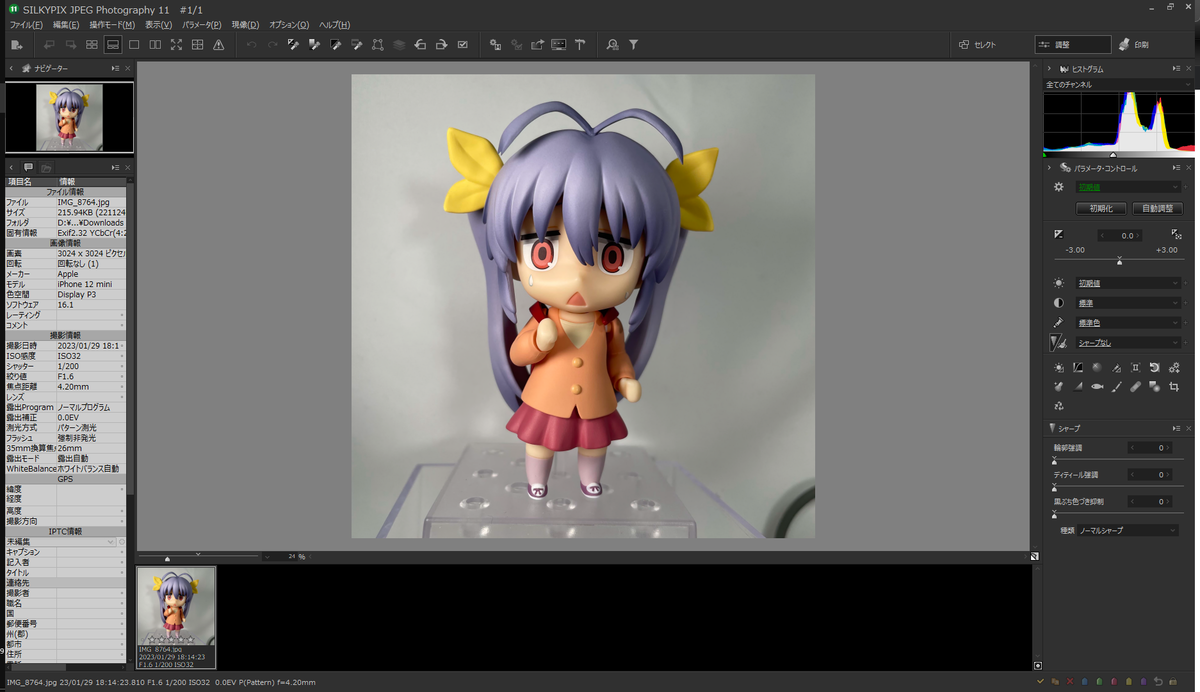Click the fullscreen preview arrows icon
1200x692 pixels.
click(x=176, y=45)
